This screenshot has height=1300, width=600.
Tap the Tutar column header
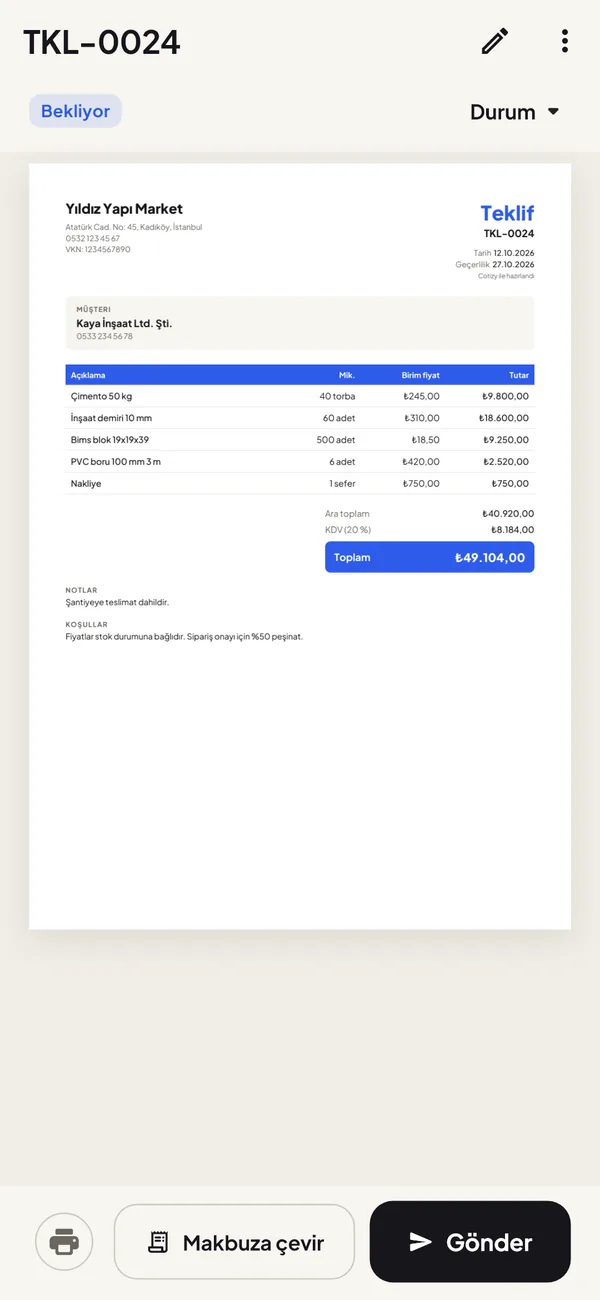pyautogui.click(x=519, y=375)
